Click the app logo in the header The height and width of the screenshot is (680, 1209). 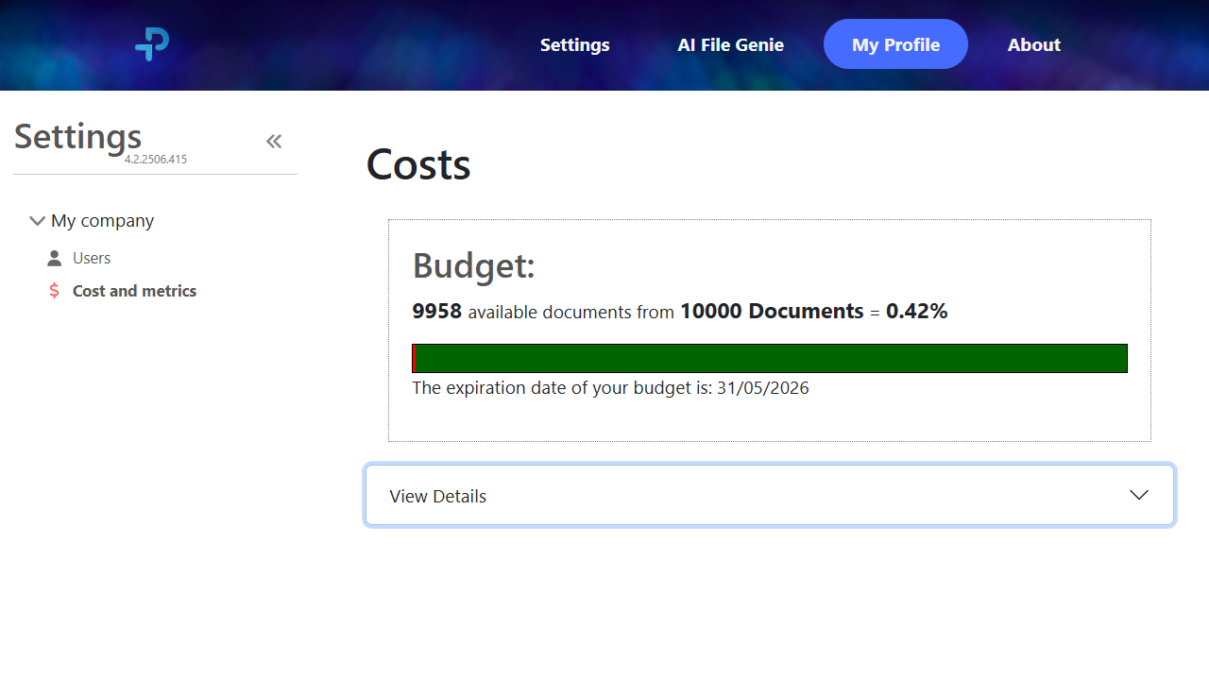152,44
